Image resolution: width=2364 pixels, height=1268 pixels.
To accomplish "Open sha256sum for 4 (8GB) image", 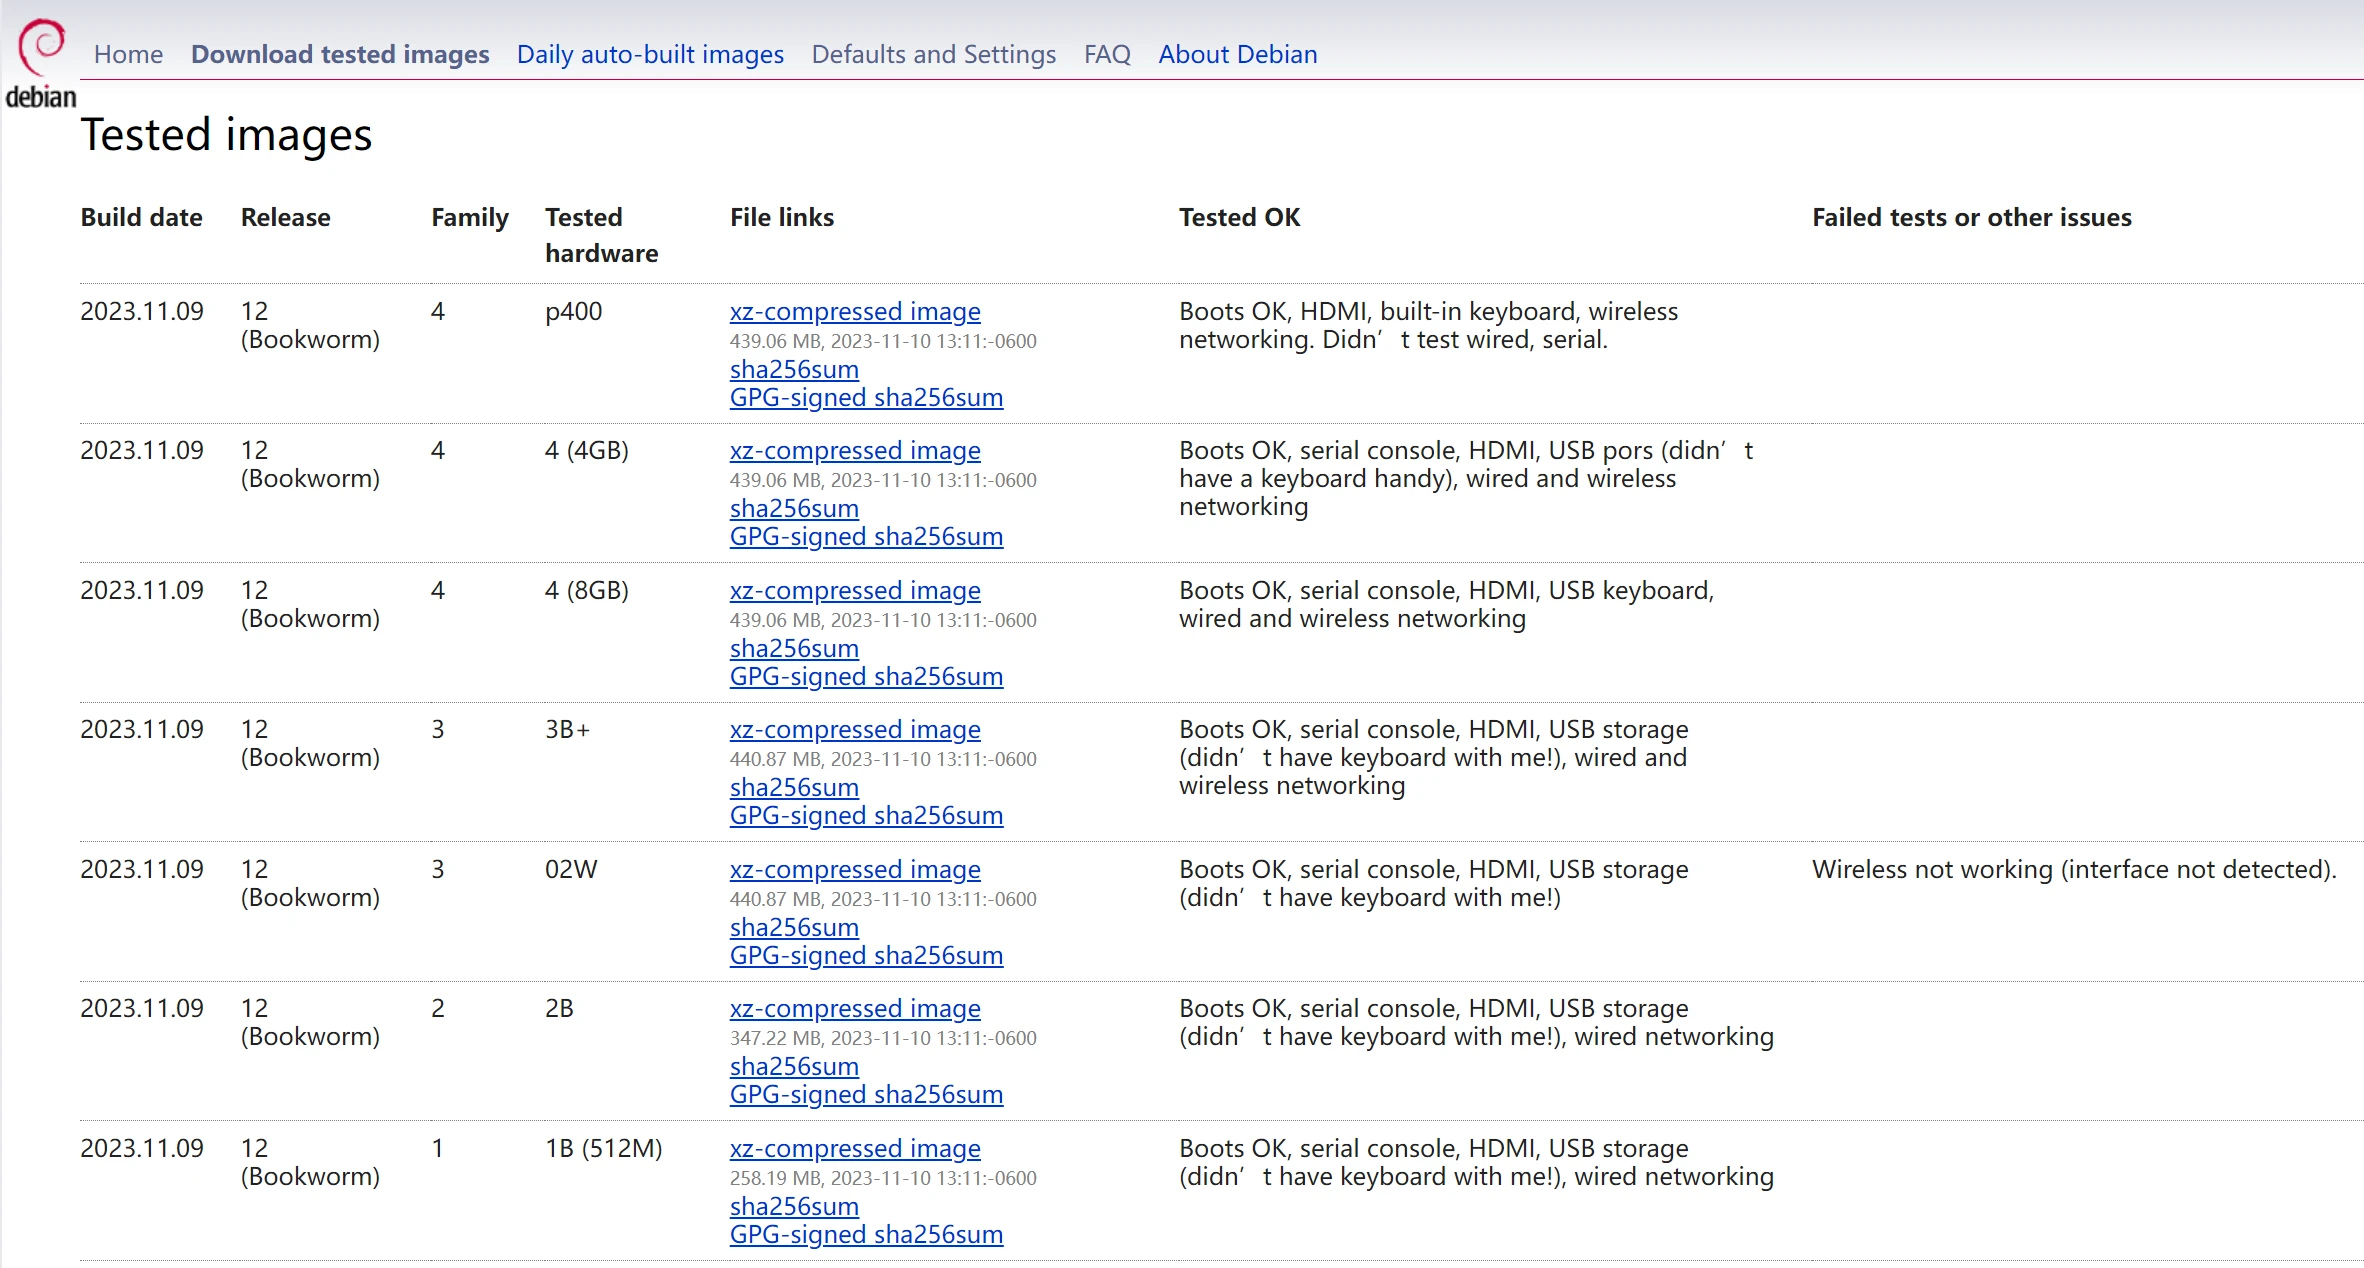I will 794,648.
